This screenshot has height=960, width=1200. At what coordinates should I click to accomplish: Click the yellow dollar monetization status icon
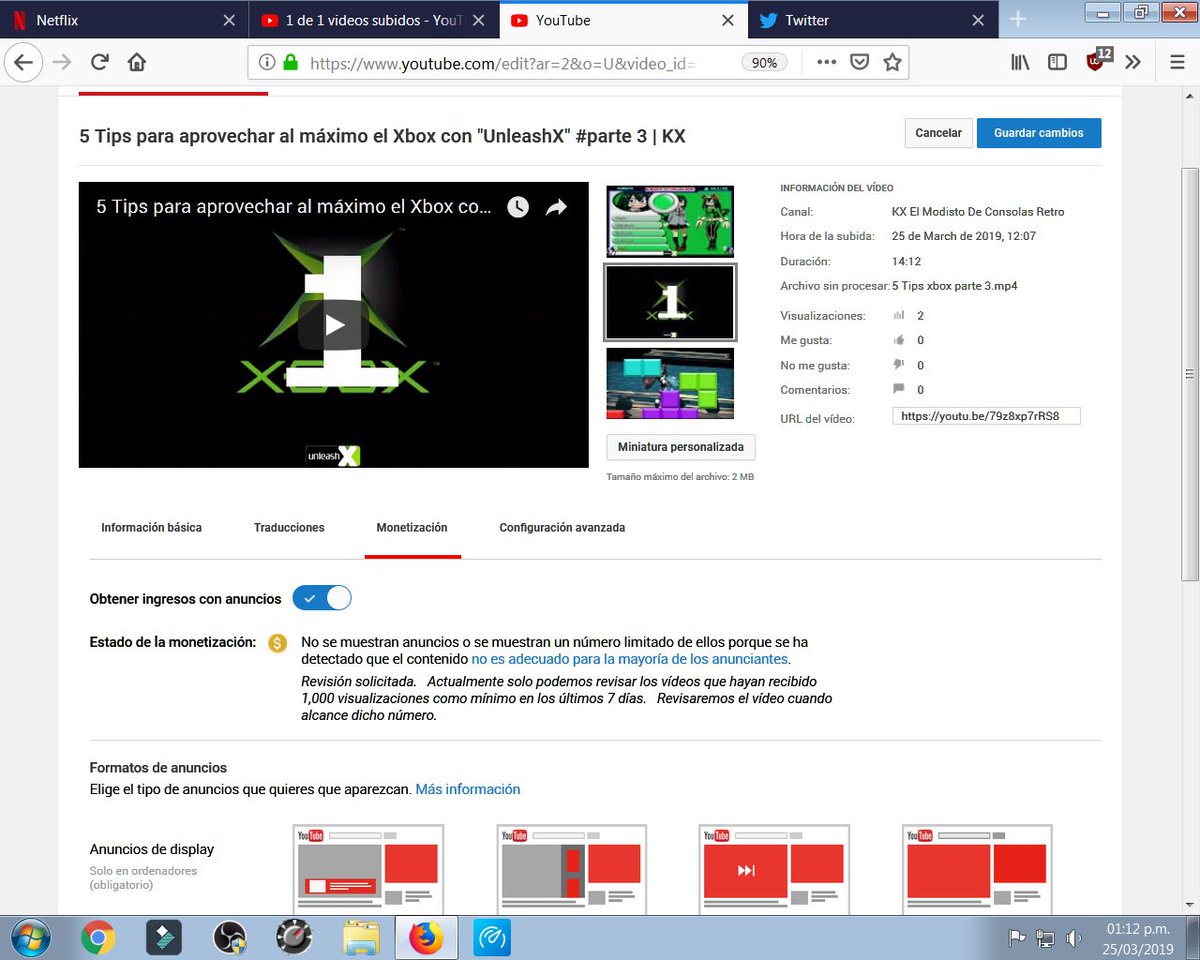click(278, 642)
